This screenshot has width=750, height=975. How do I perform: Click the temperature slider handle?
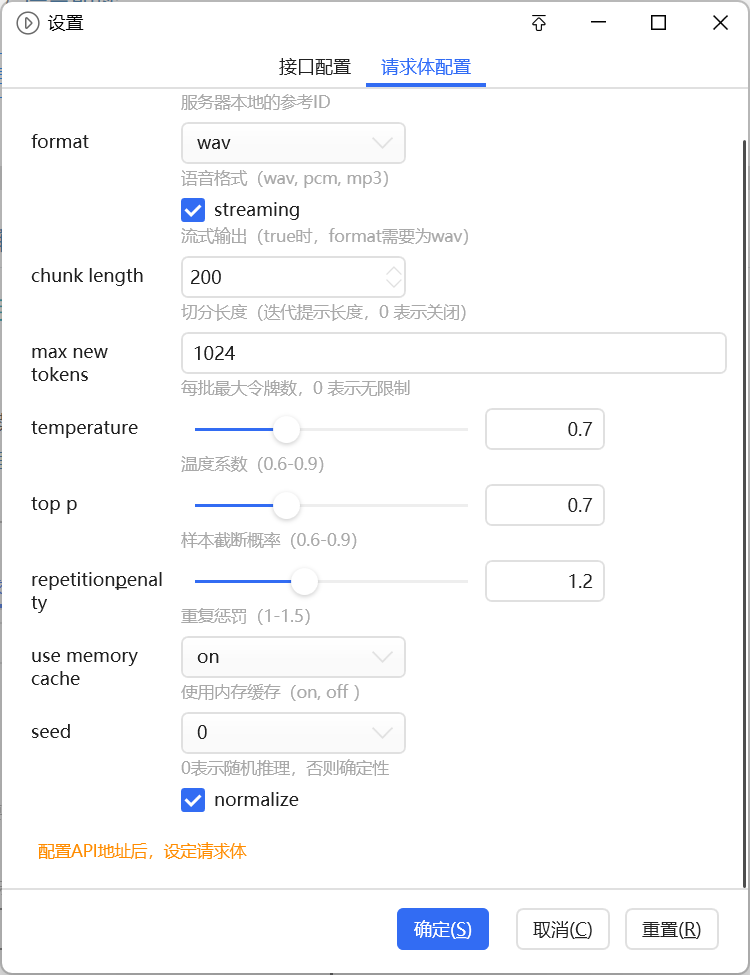[x=287, y=430]
